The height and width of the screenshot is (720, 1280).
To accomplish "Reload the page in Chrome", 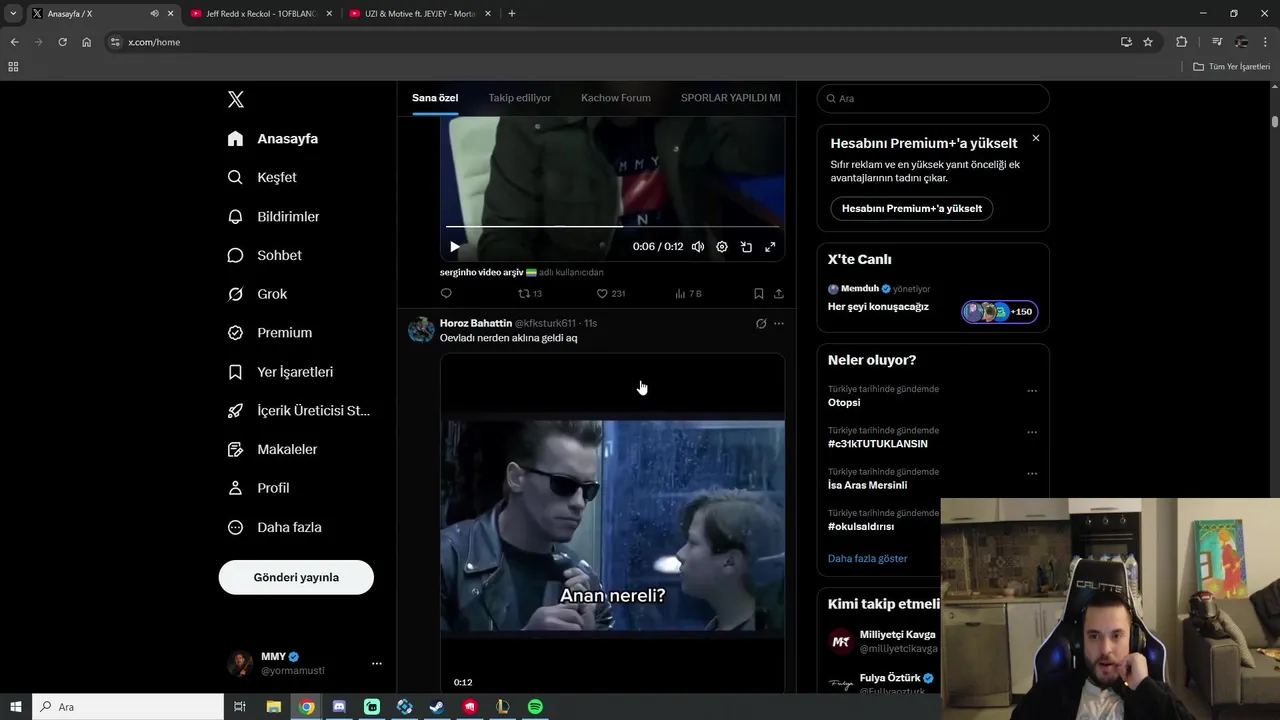I will point(62,42).
